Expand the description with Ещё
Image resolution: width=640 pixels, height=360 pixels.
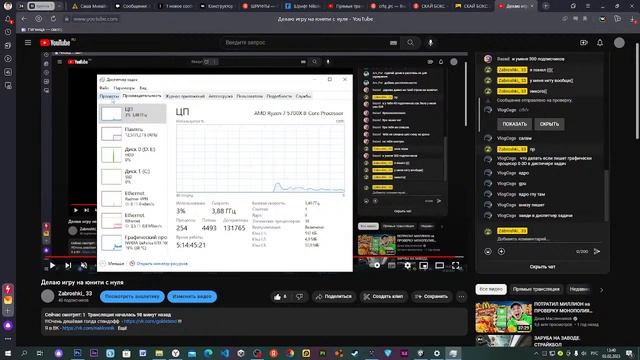pyautogui.click(x=122, y=328)
